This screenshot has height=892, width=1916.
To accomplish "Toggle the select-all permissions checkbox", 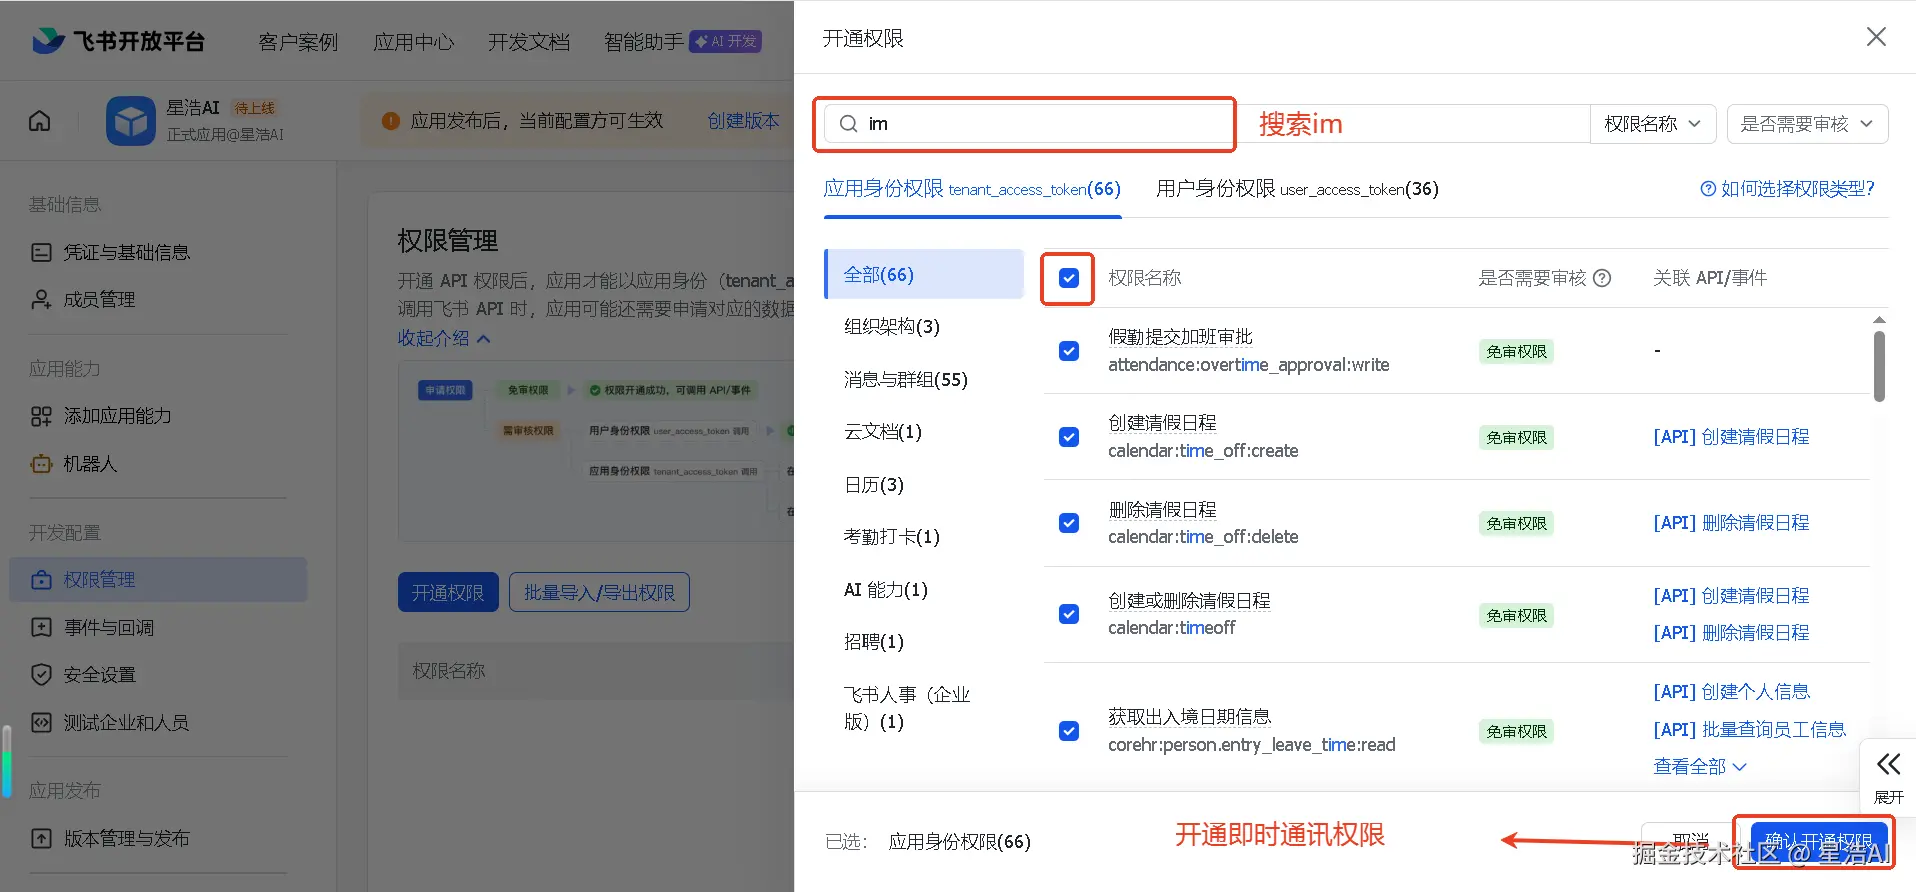I will pyautogui.click(x=1069, y=278).
